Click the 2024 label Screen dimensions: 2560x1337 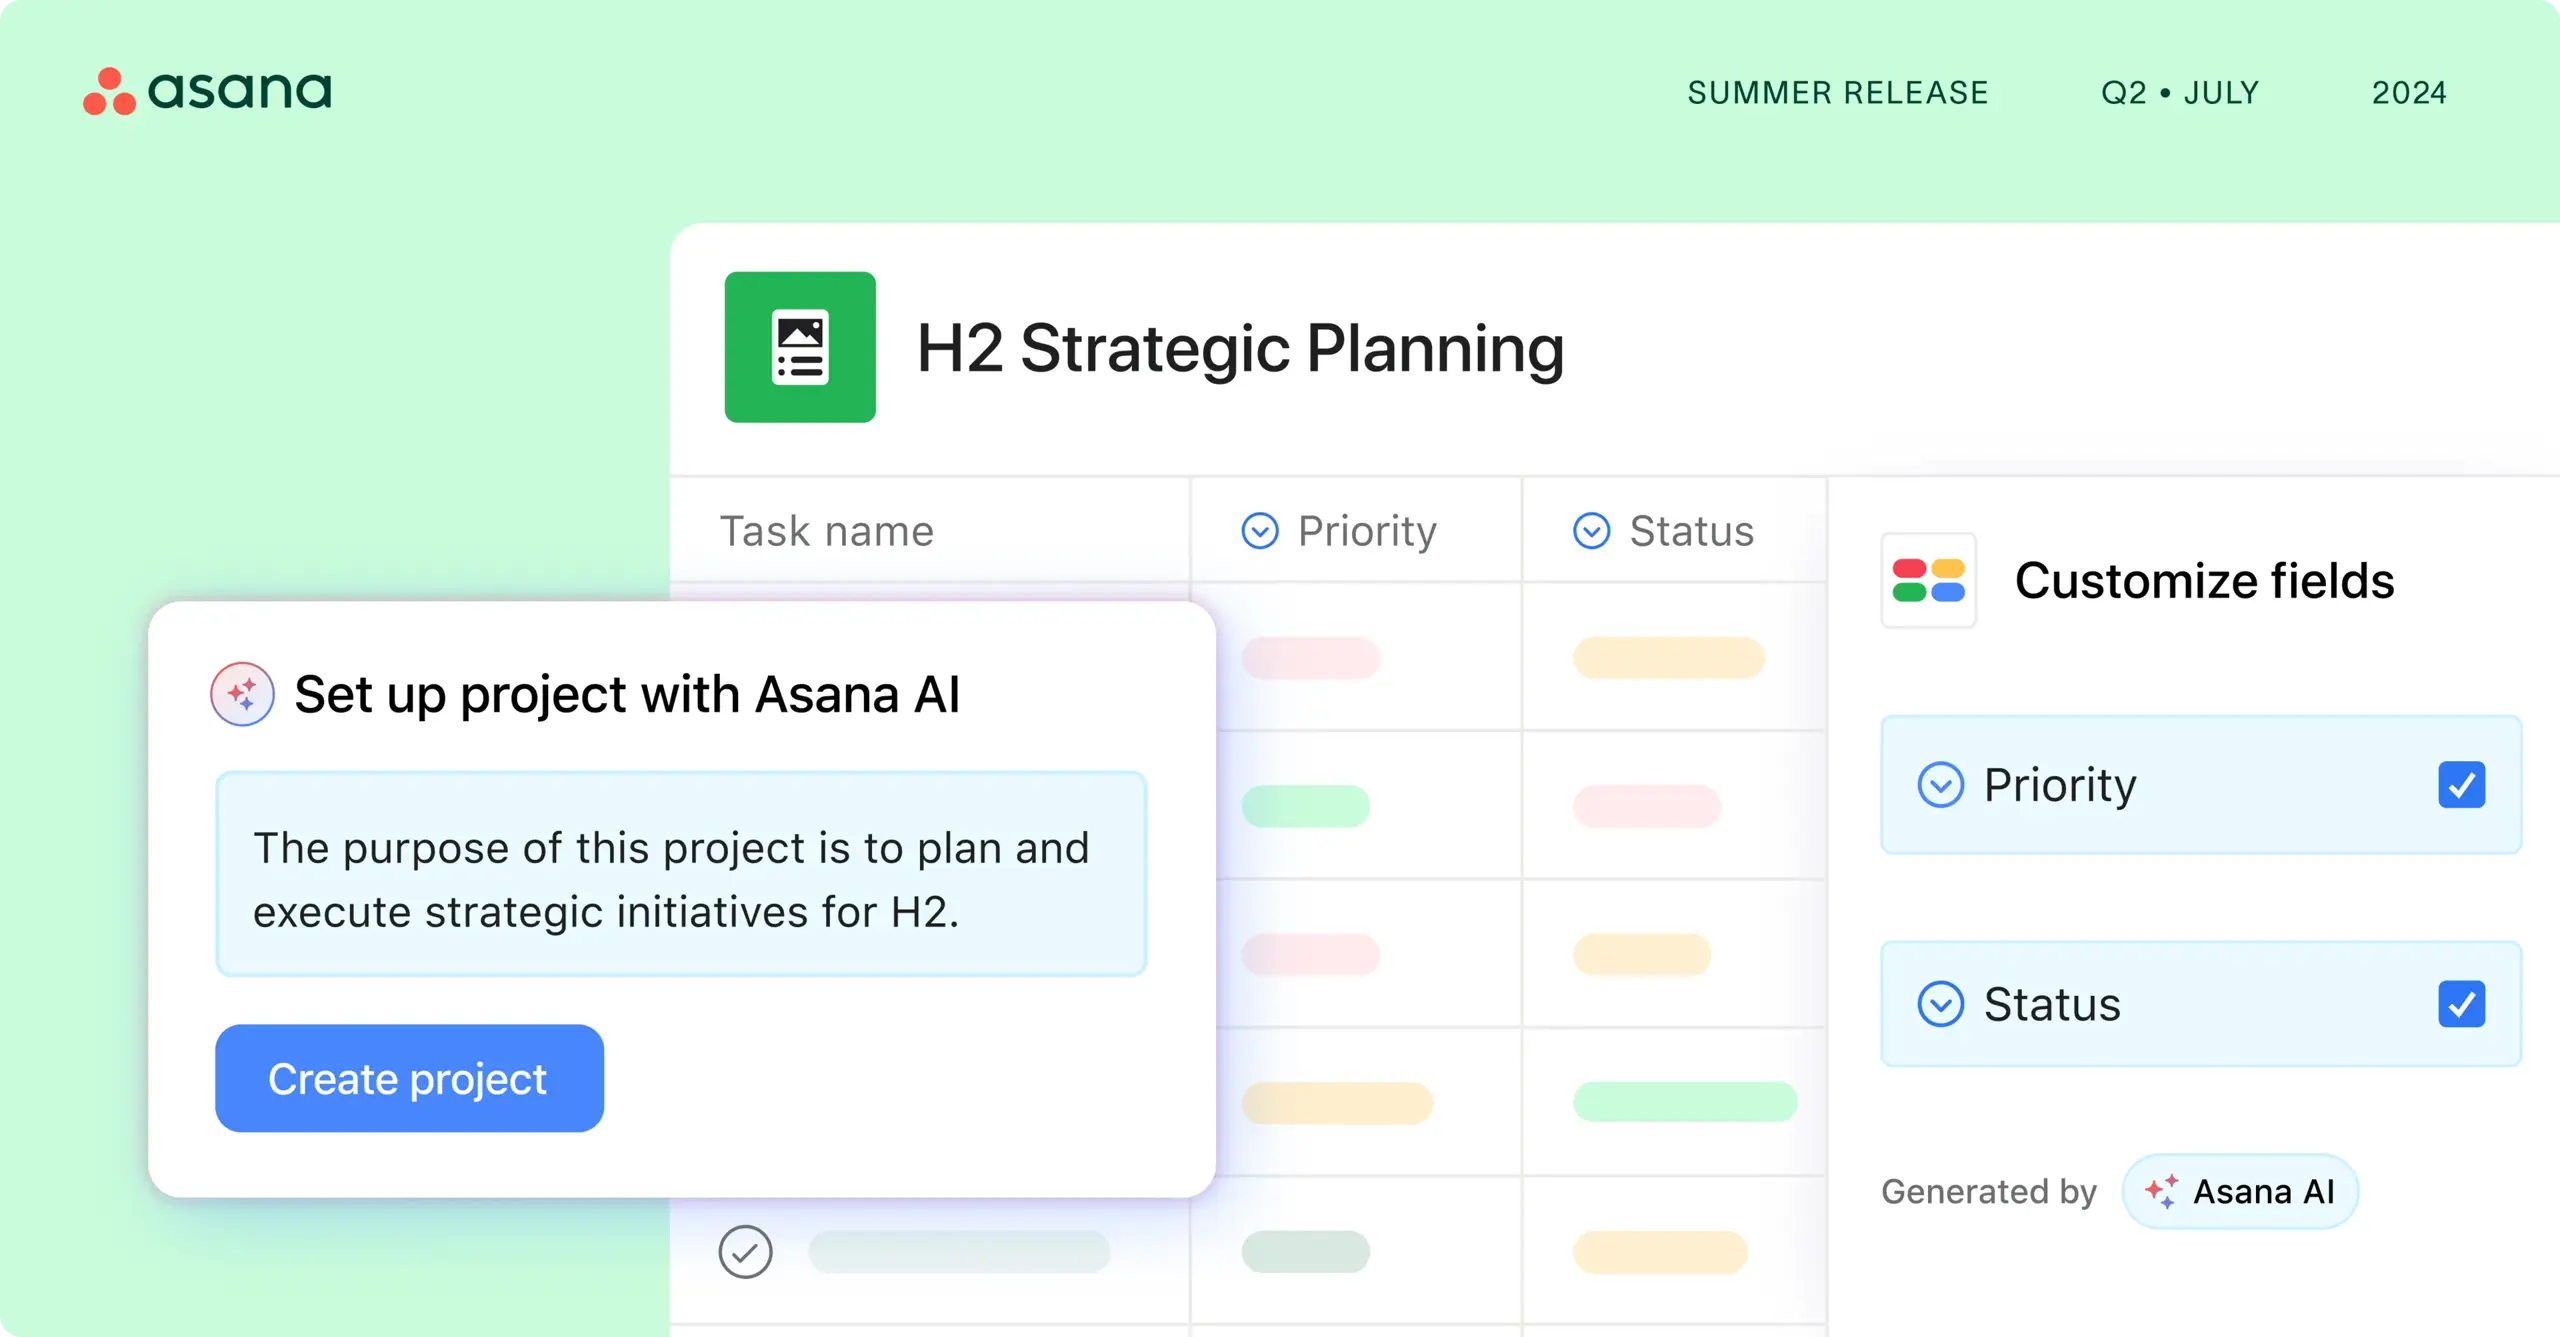[x=2409, y=92]
